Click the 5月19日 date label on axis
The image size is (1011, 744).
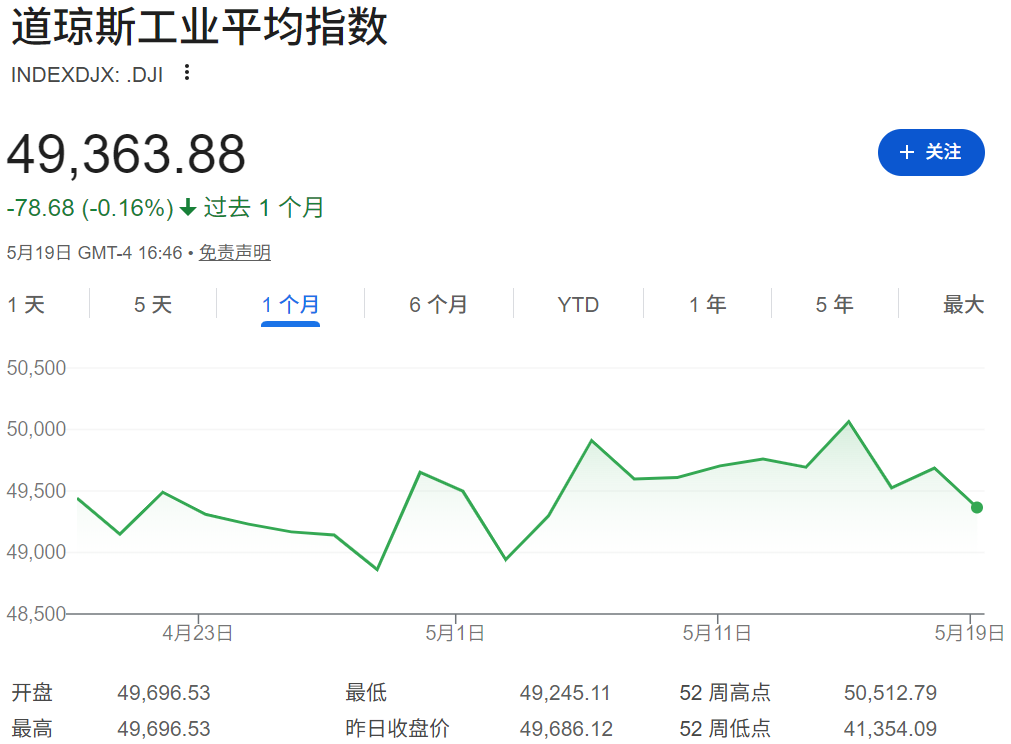(969, 633)
